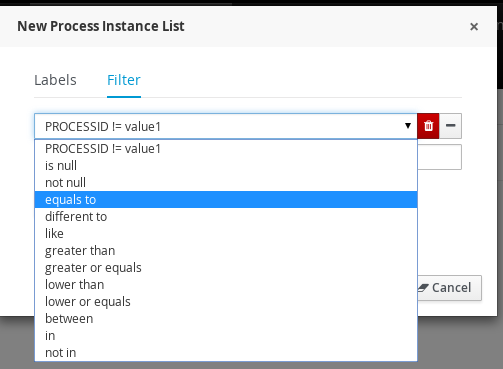This screenshot has height=369, width=503.
Task: Pick the 'lower than' operator
Action: point(226,285)
